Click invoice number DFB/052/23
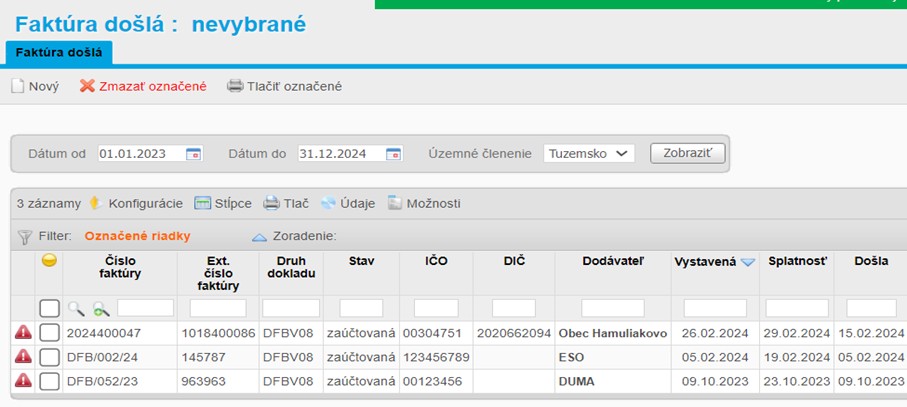This screenshot has height=407, width=907. point(102,382)
